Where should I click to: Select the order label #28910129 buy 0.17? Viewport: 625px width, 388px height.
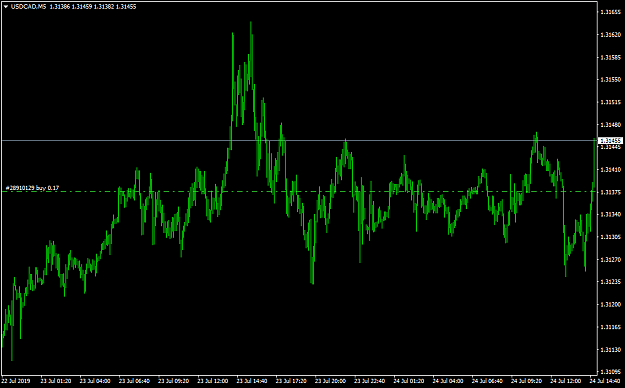tap(32, 188)
